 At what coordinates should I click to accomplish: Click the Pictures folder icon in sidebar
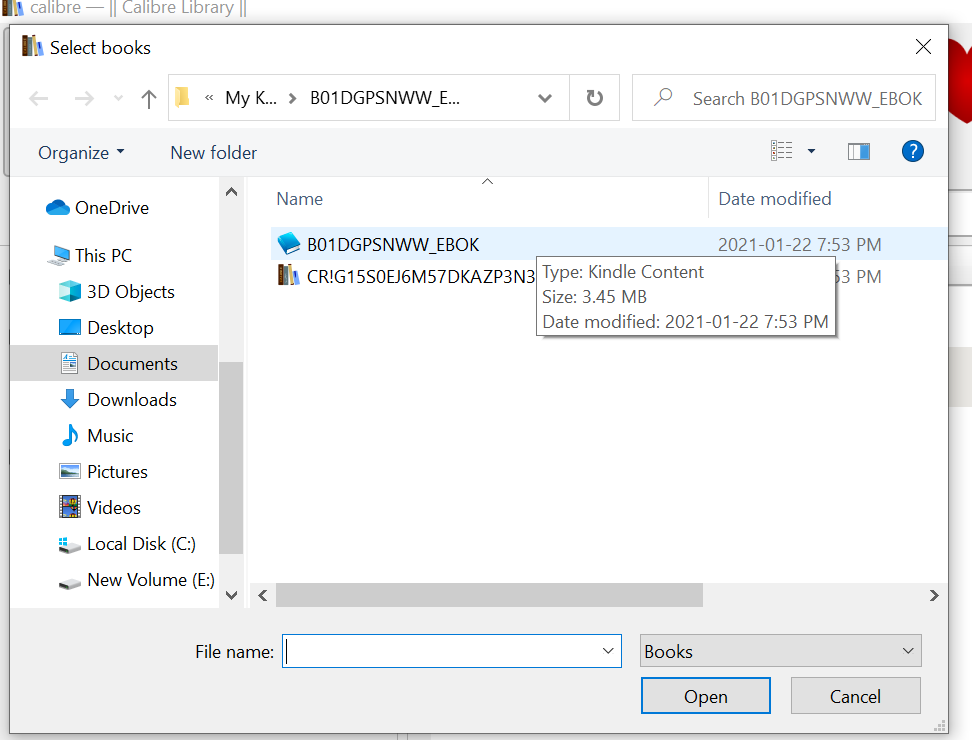pos(69,471)
